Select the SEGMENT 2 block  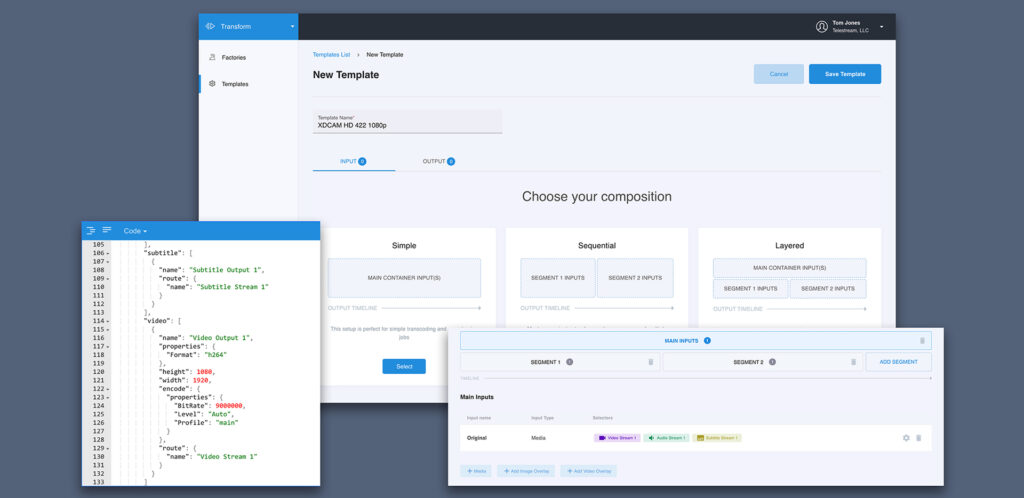pos(763,362)
